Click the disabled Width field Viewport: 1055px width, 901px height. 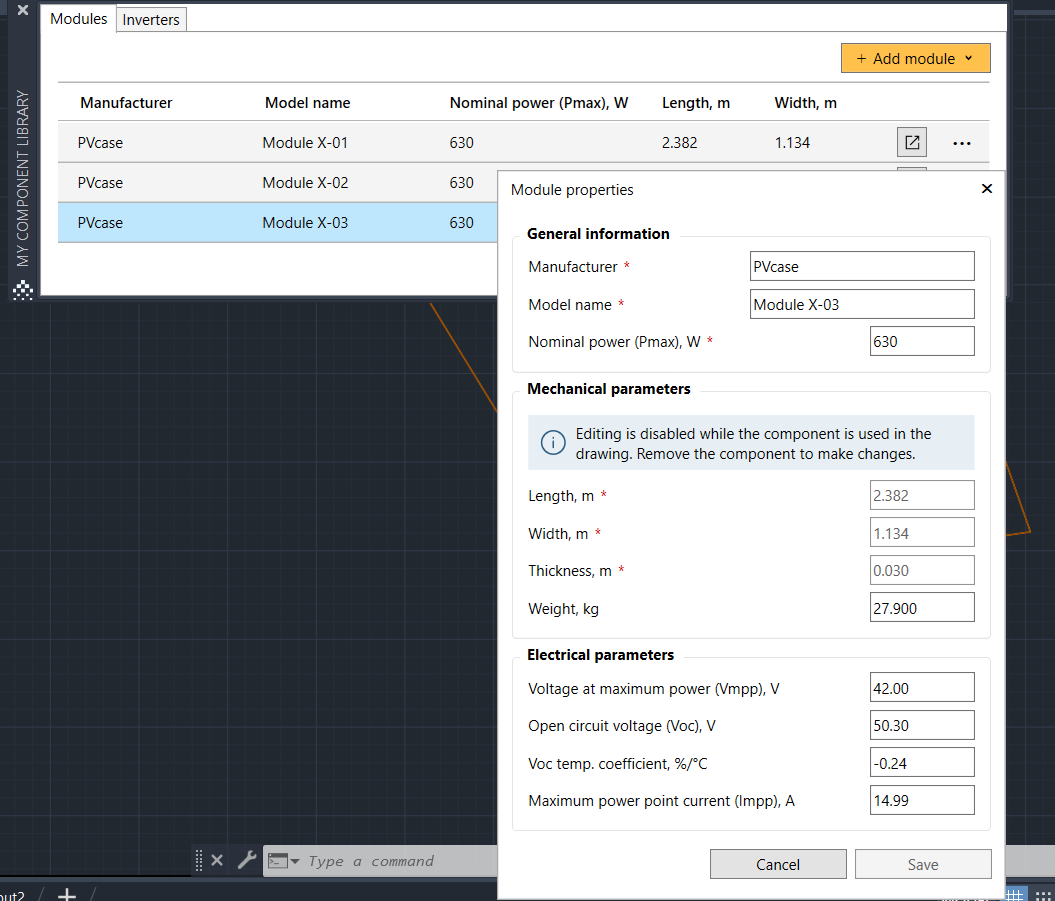922,533
